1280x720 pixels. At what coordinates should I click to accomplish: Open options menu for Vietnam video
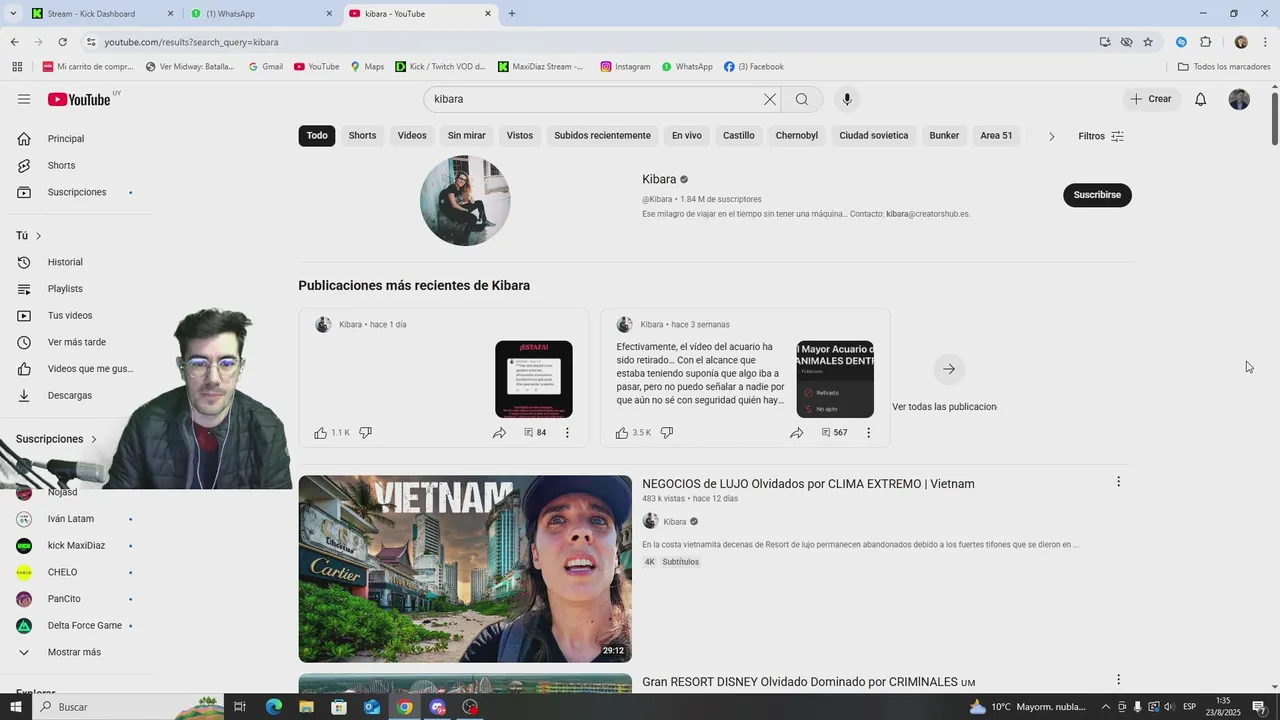click(1118, 482)
